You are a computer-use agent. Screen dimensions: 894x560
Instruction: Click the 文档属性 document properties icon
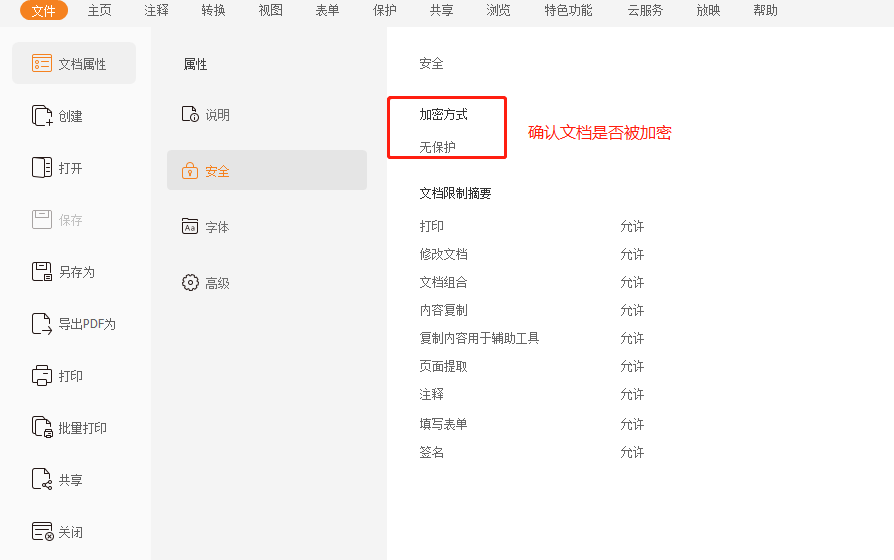click(41, 64)
